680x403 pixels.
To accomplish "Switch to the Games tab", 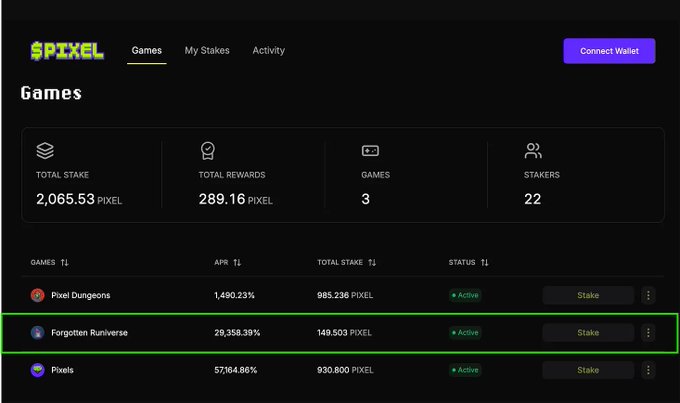I will click(x=147, y=50).
